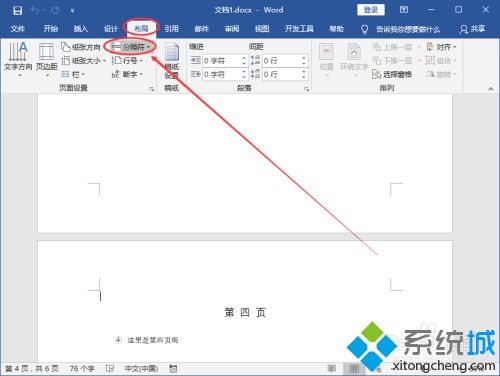The width and height of the screenshot is (500, 376).
Task: Open the 对齐 align dropdown
Action: click(441, 47)
